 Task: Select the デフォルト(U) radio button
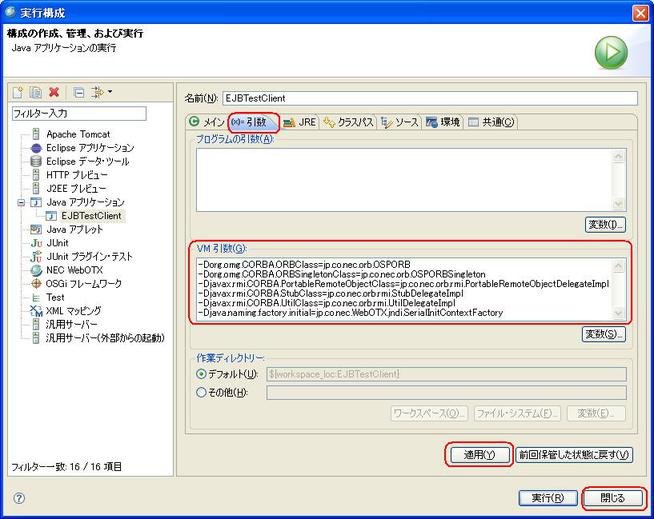[201, 374]
